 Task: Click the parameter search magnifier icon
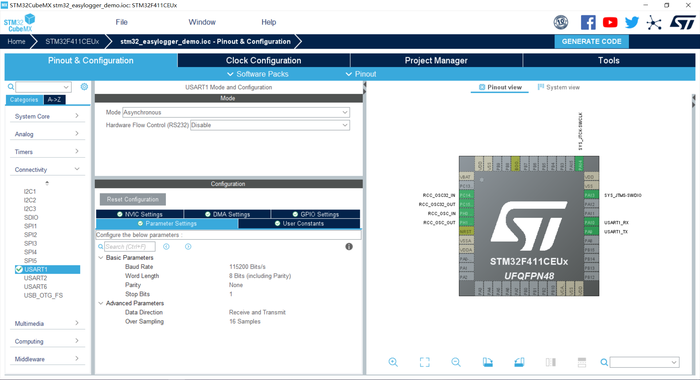pos(100,246)
